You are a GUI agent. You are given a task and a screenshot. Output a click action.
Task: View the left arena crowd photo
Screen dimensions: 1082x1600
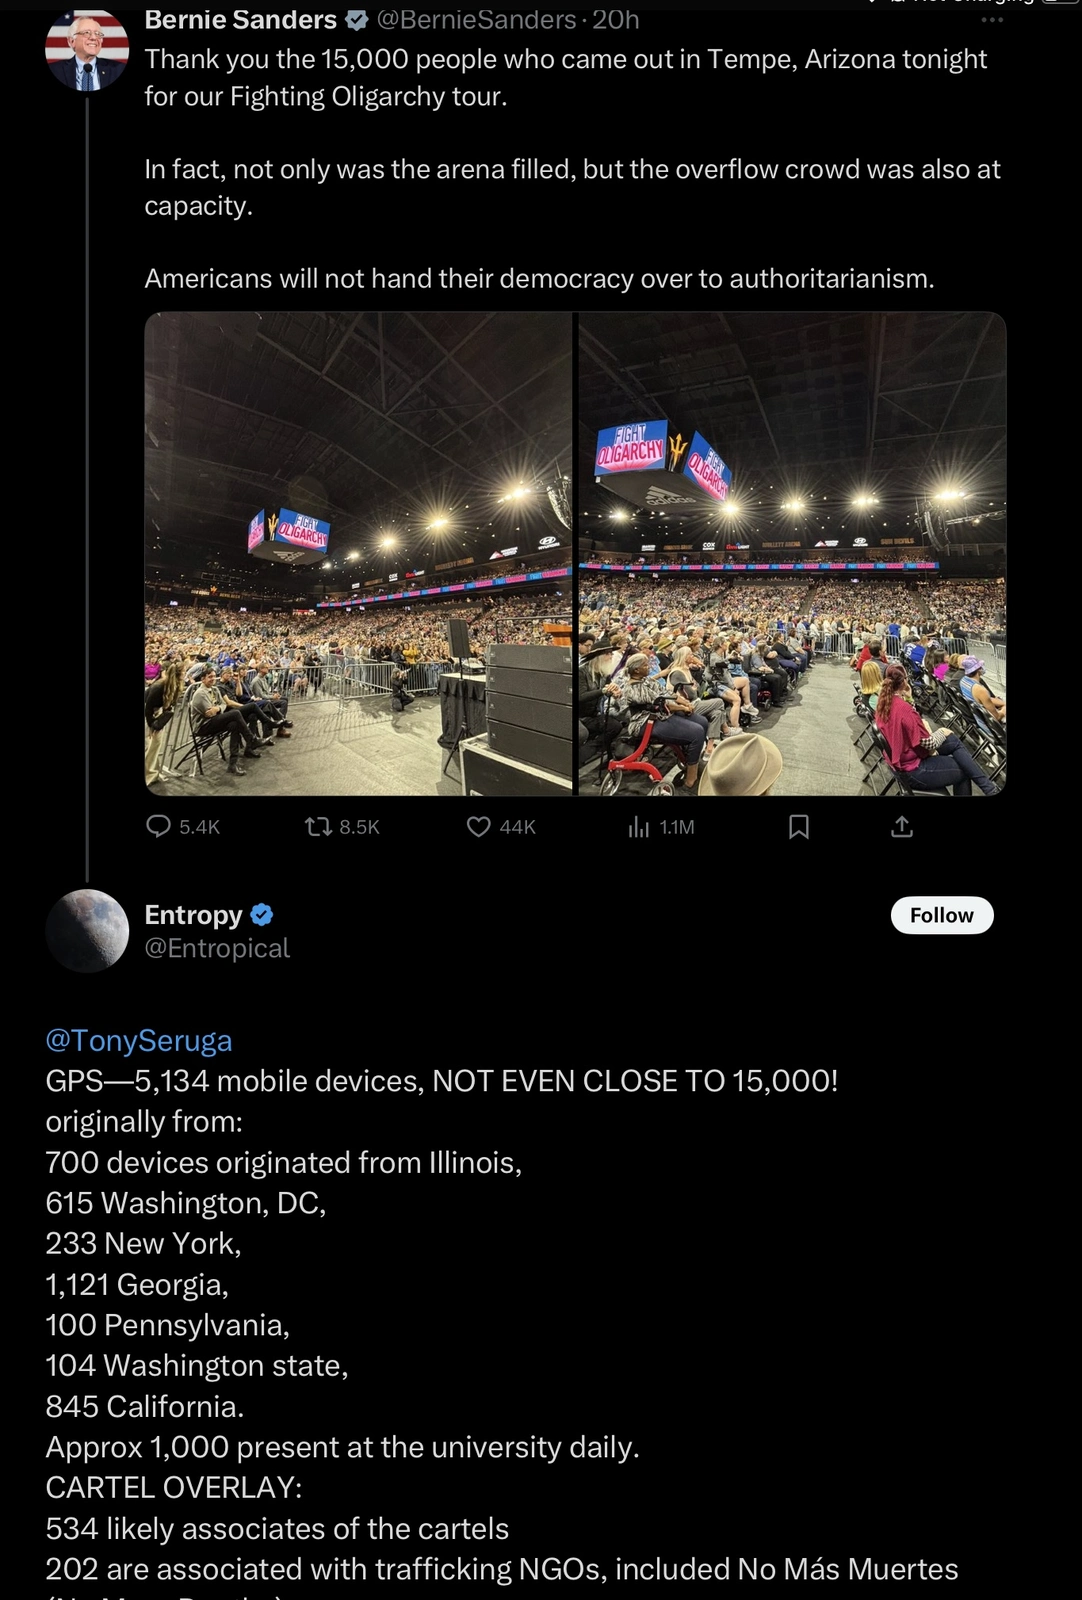pyautogui.click(x=358, y=554)
